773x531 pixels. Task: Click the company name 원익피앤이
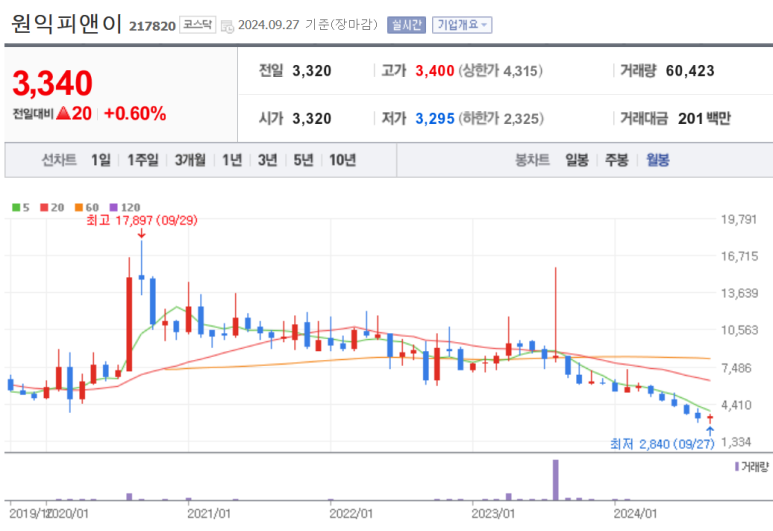coord(67,24)
